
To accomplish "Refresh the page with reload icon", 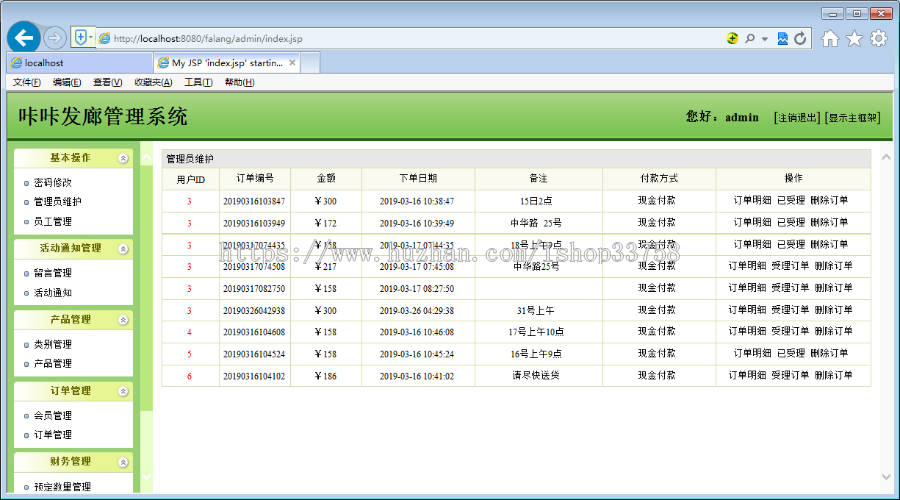I will (x=800, y=38).
